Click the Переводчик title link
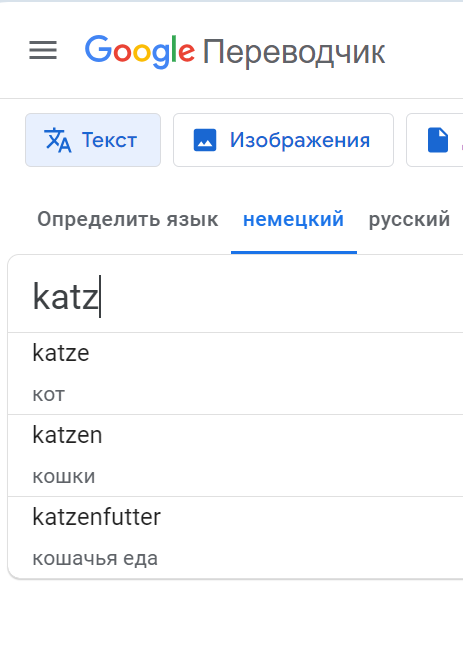The image size is (463, 646). coord(294,53)
